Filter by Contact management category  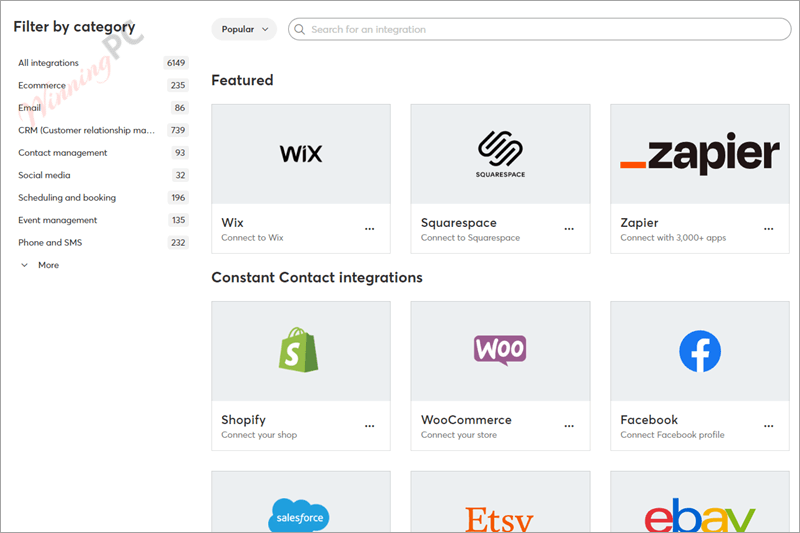(x=63, y=153)
